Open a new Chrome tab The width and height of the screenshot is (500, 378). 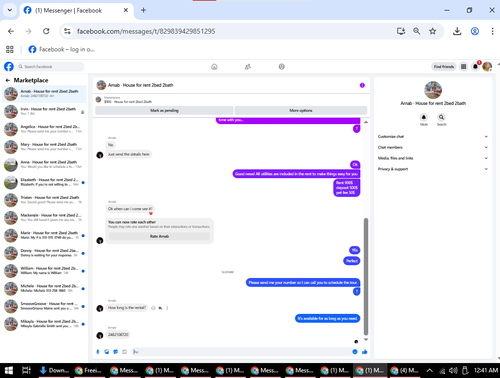click(143, 10)
